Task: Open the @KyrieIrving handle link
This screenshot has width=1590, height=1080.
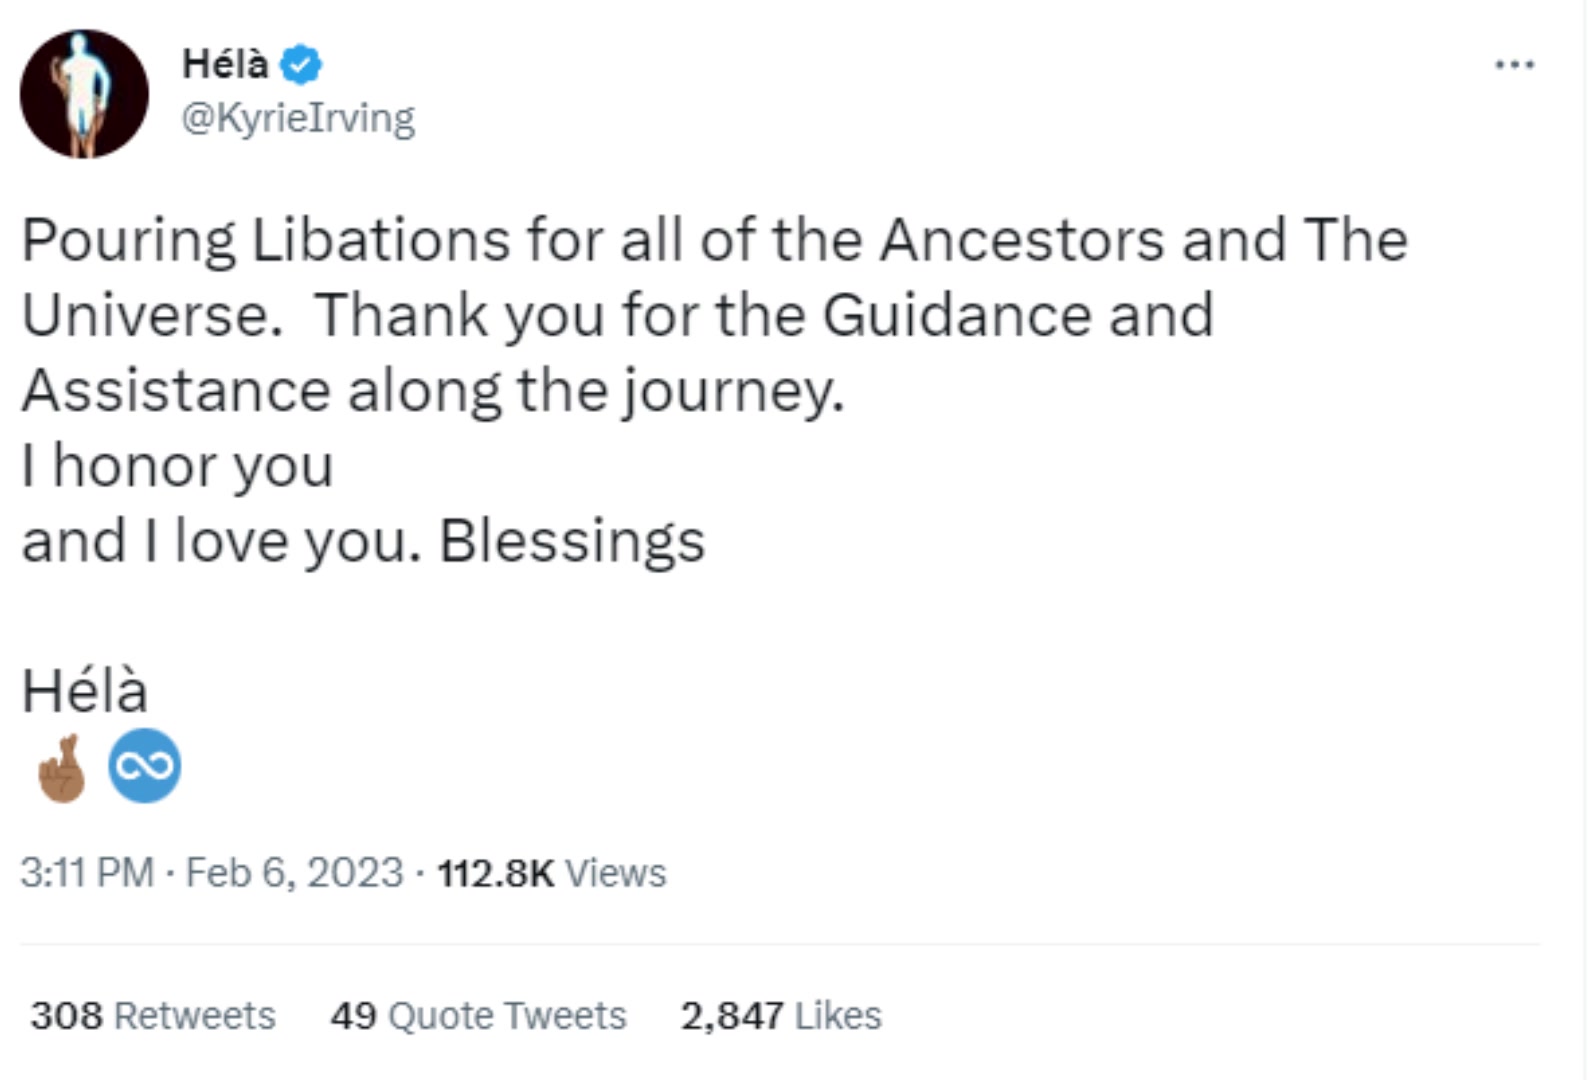Action: [x=298, y=118]
